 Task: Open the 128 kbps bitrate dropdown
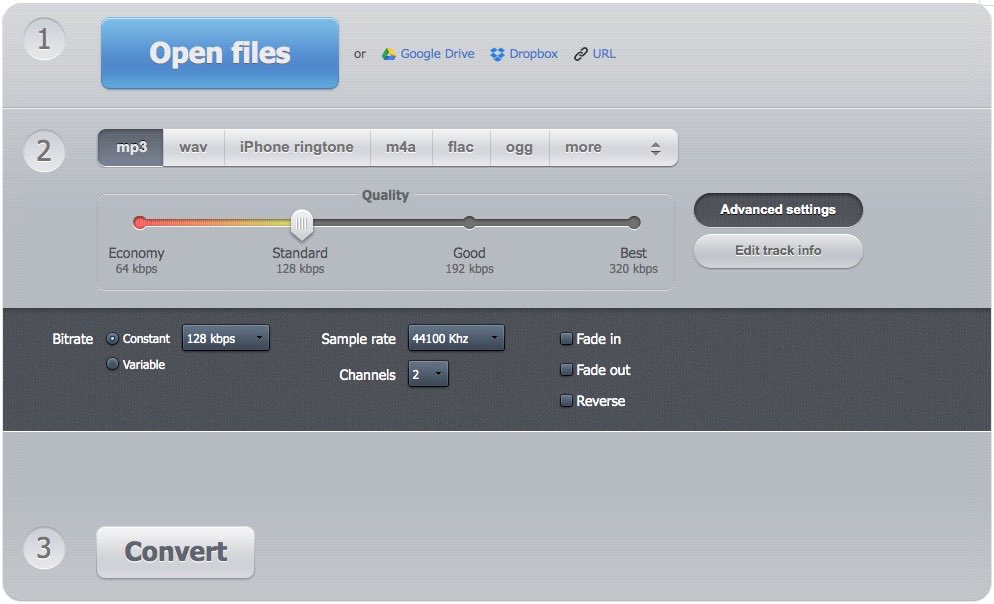point(226,338)
